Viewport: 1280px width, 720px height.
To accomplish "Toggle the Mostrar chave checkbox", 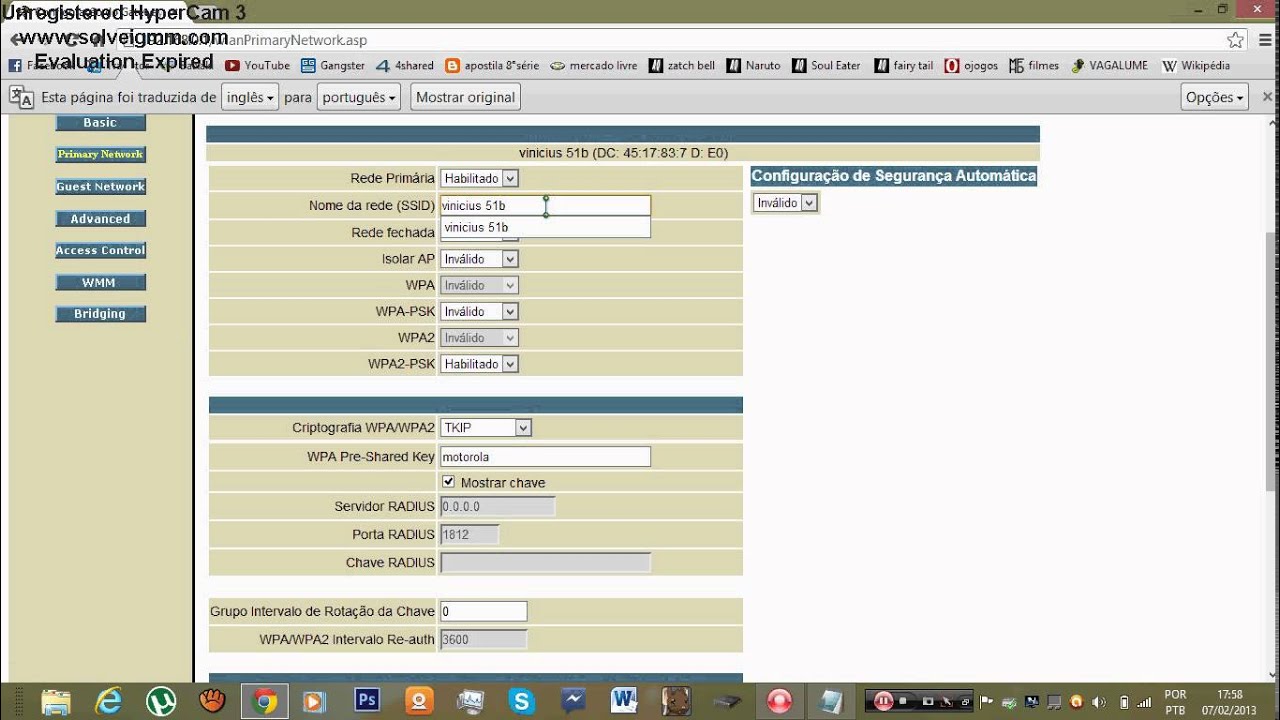I will (x=448, y=482).
